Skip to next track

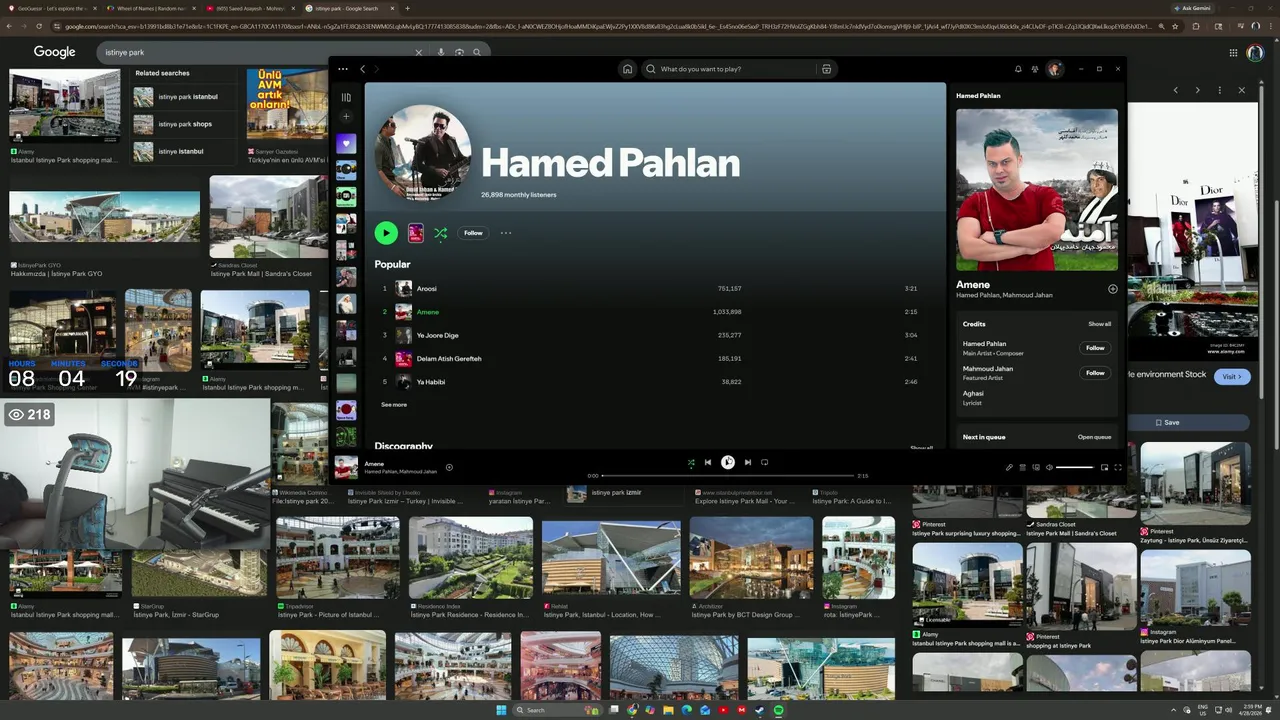point(748,462)
